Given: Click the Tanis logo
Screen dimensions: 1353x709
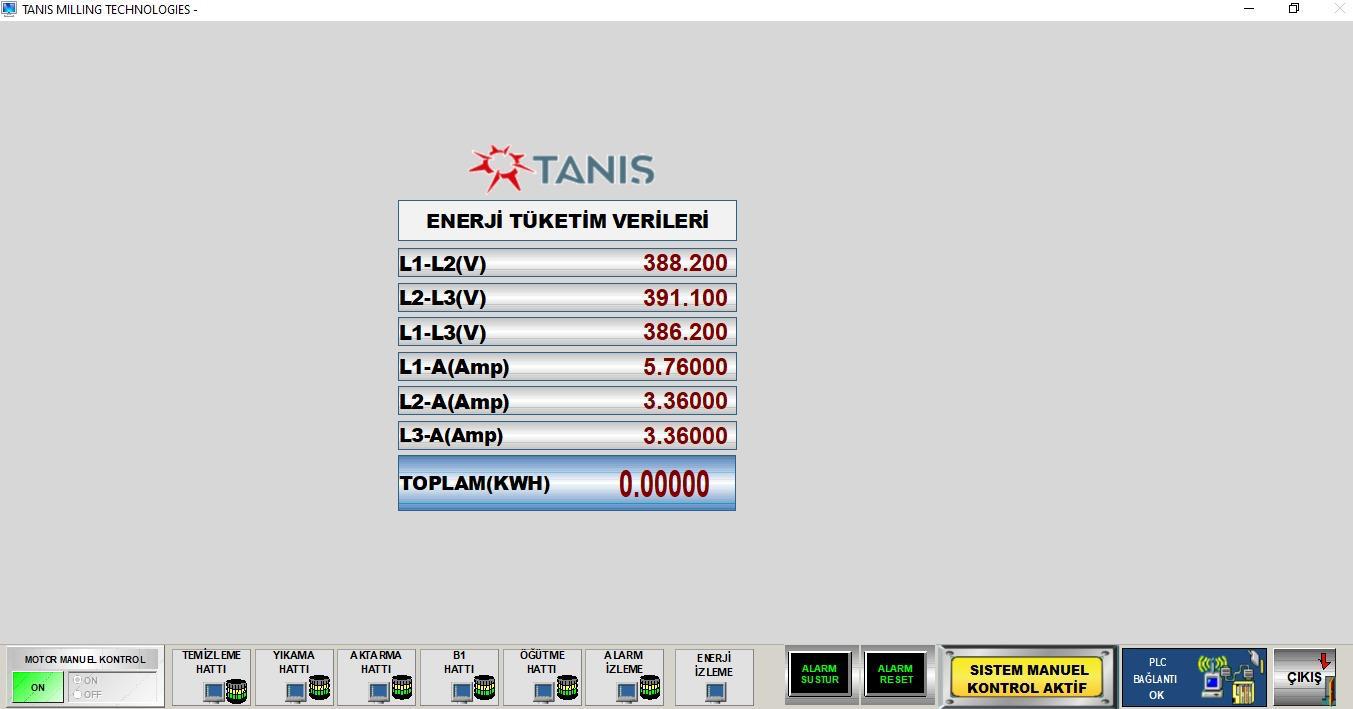Looking at the screenshot, I should coord(562,168).
